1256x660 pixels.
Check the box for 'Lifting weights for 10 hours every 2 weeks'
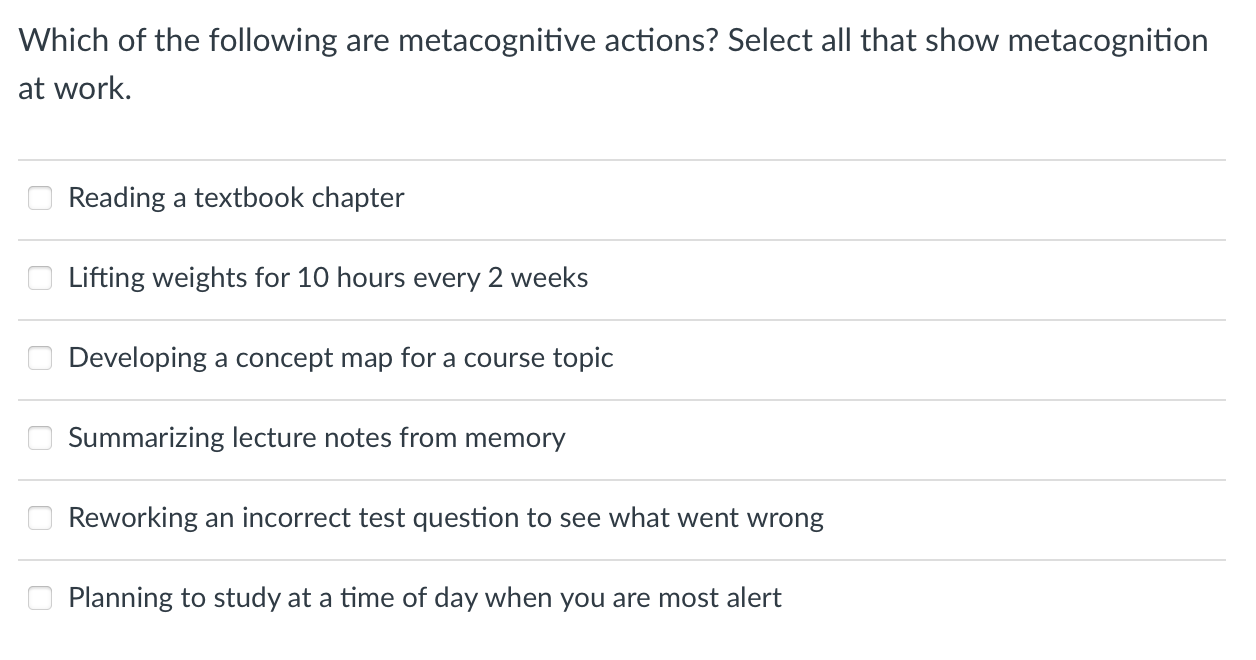tap(39, 278)
